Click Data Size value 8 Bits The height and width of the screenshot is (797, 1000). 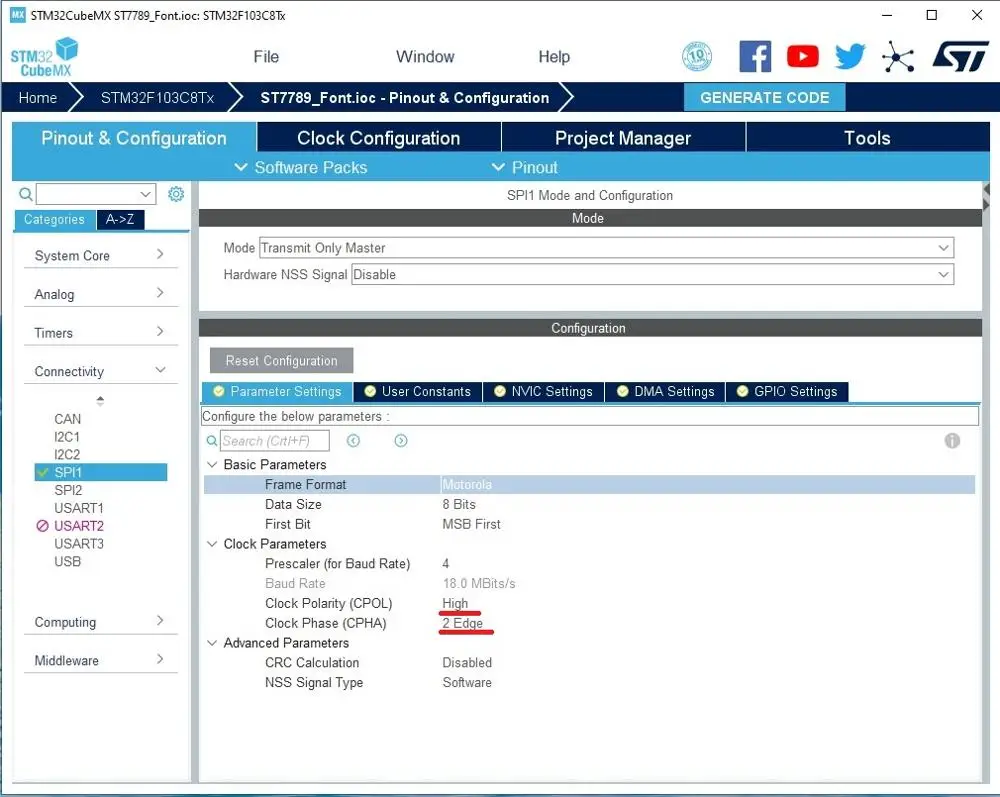pos(459,504)
